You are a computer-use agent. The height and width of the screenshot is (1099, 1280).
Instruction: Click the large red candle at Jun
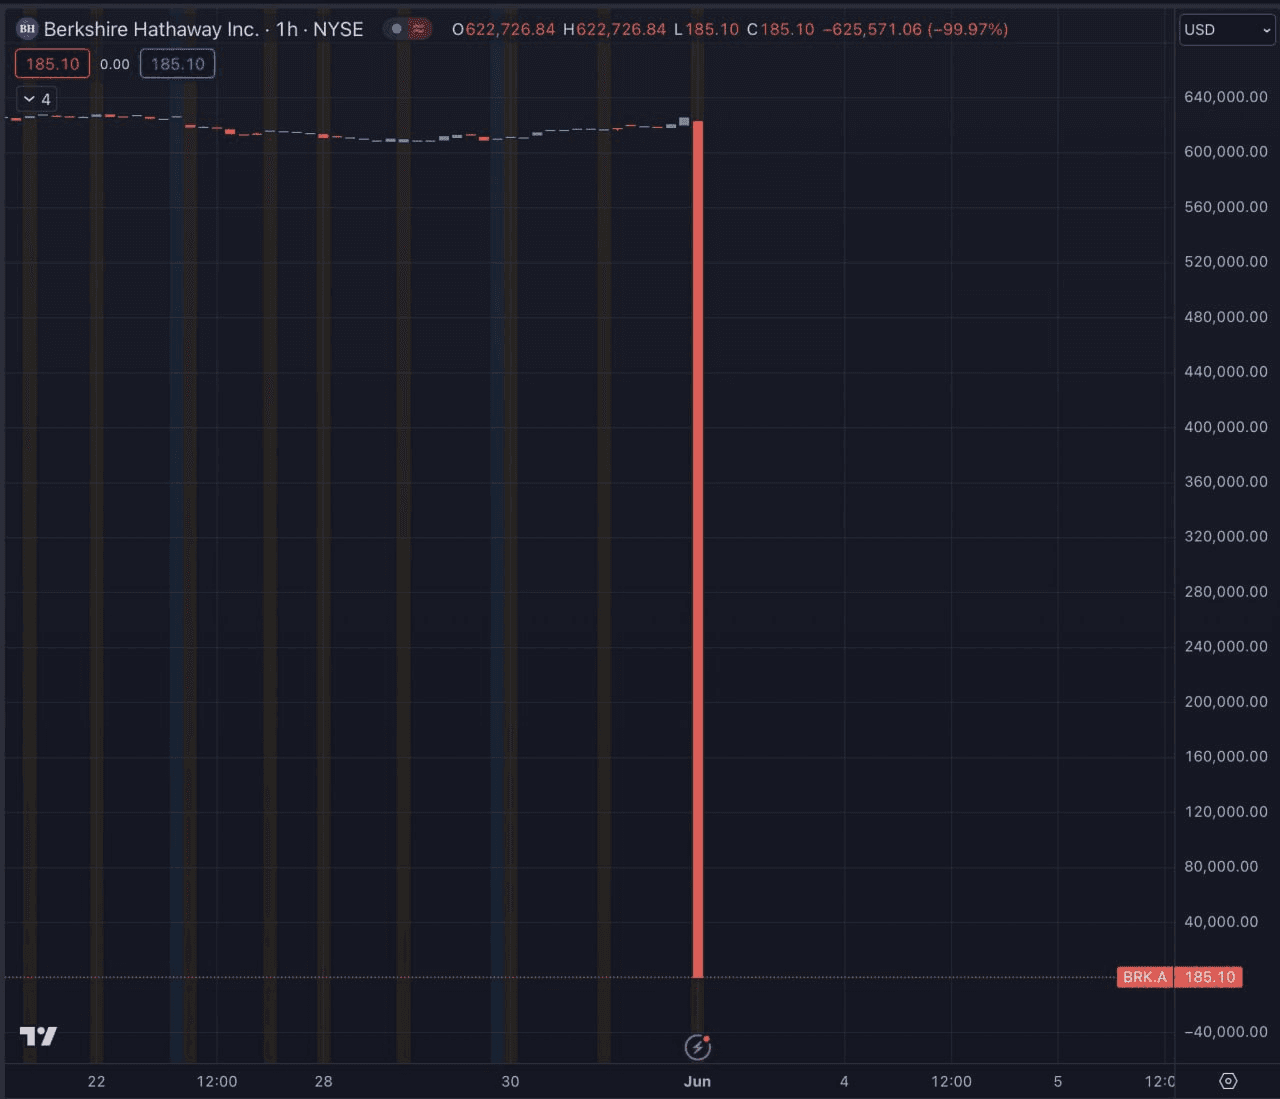click(698, 549)
